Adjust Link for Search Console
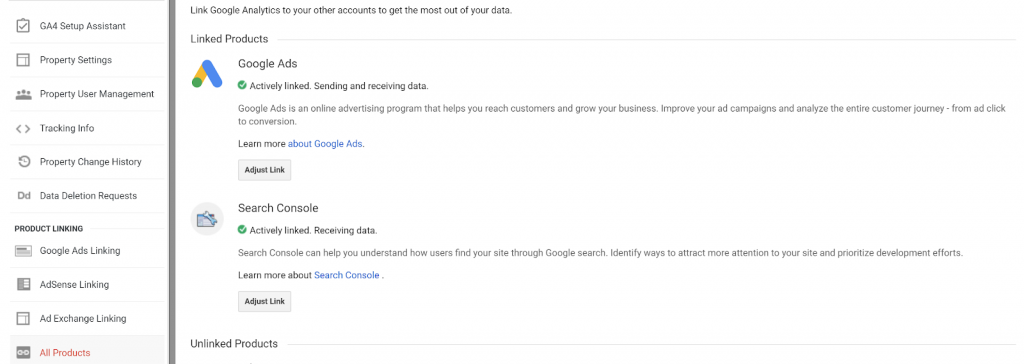The height and width of the screenshot is (364, 1024). [x=264, y=301]
